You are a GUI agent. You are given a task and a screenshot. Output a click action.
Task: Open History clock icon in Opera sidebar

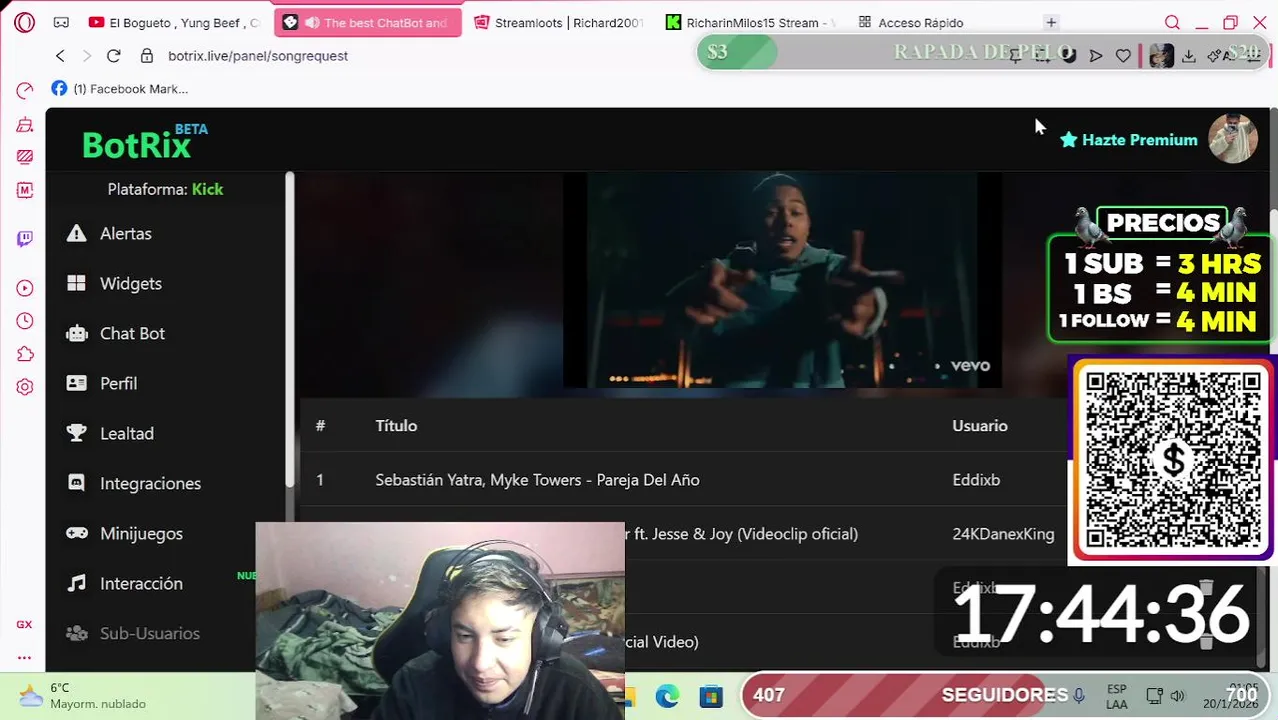[25, 321]
